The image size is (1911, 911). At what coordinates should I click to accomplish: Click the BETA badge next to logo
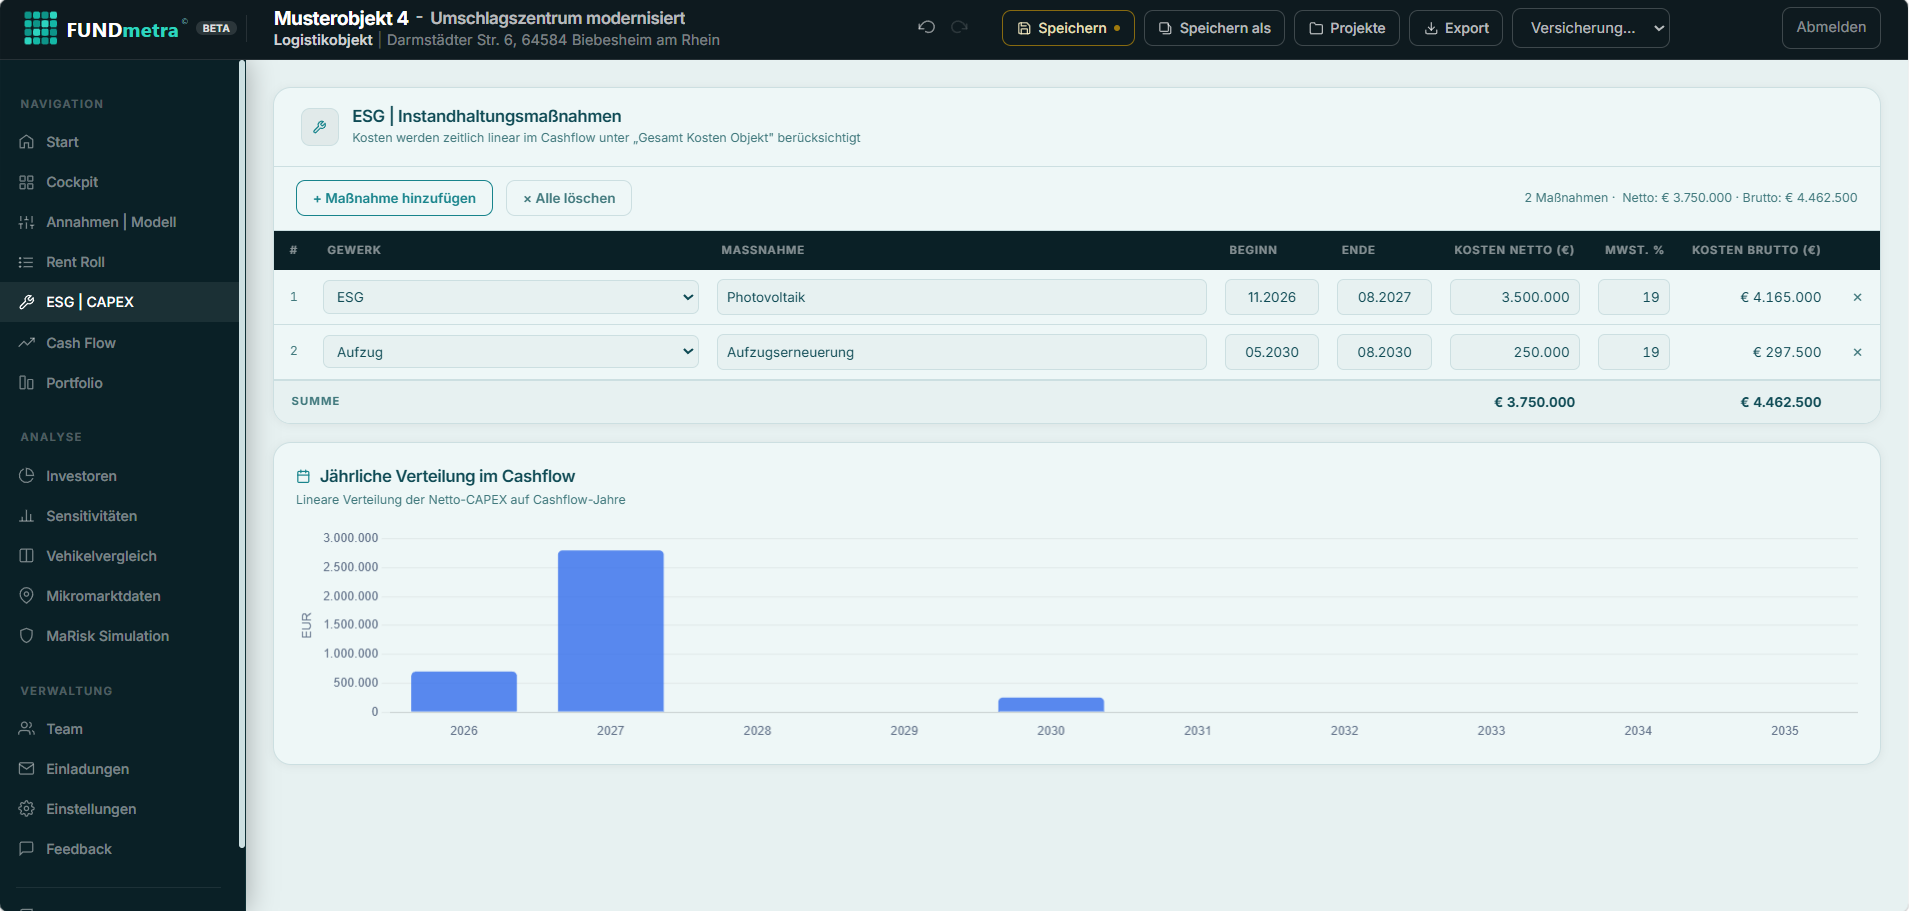coord(216,28)
